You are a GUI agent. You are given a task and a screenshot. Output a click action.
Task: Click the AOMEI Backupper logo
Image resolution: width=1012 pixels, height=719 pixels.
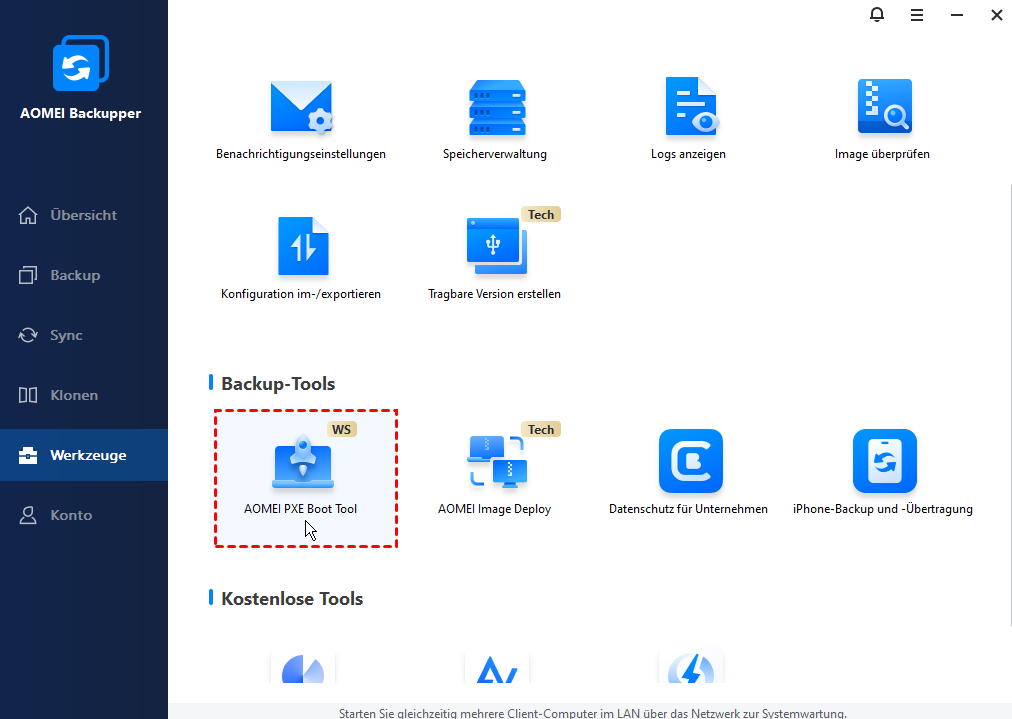[81, 63]
